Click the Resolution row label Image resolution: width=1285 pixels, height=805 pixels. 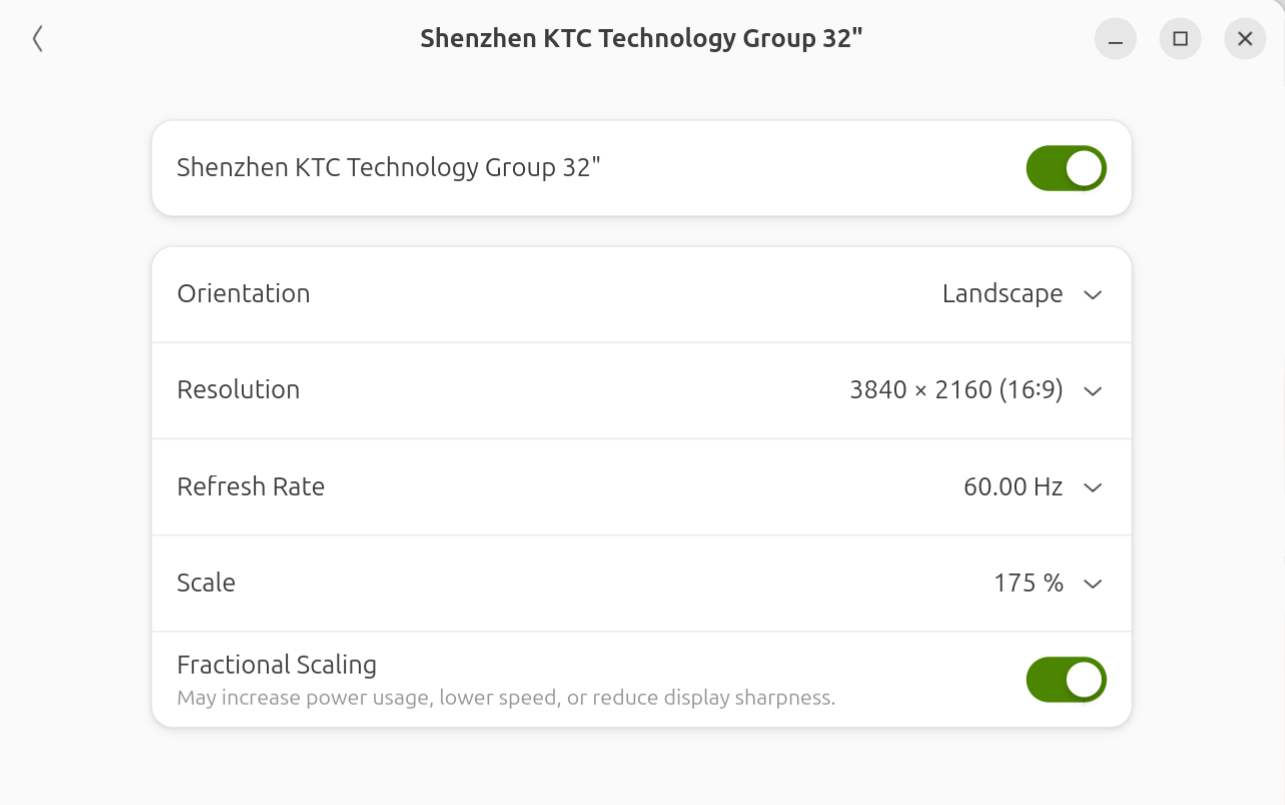(238, 390)
